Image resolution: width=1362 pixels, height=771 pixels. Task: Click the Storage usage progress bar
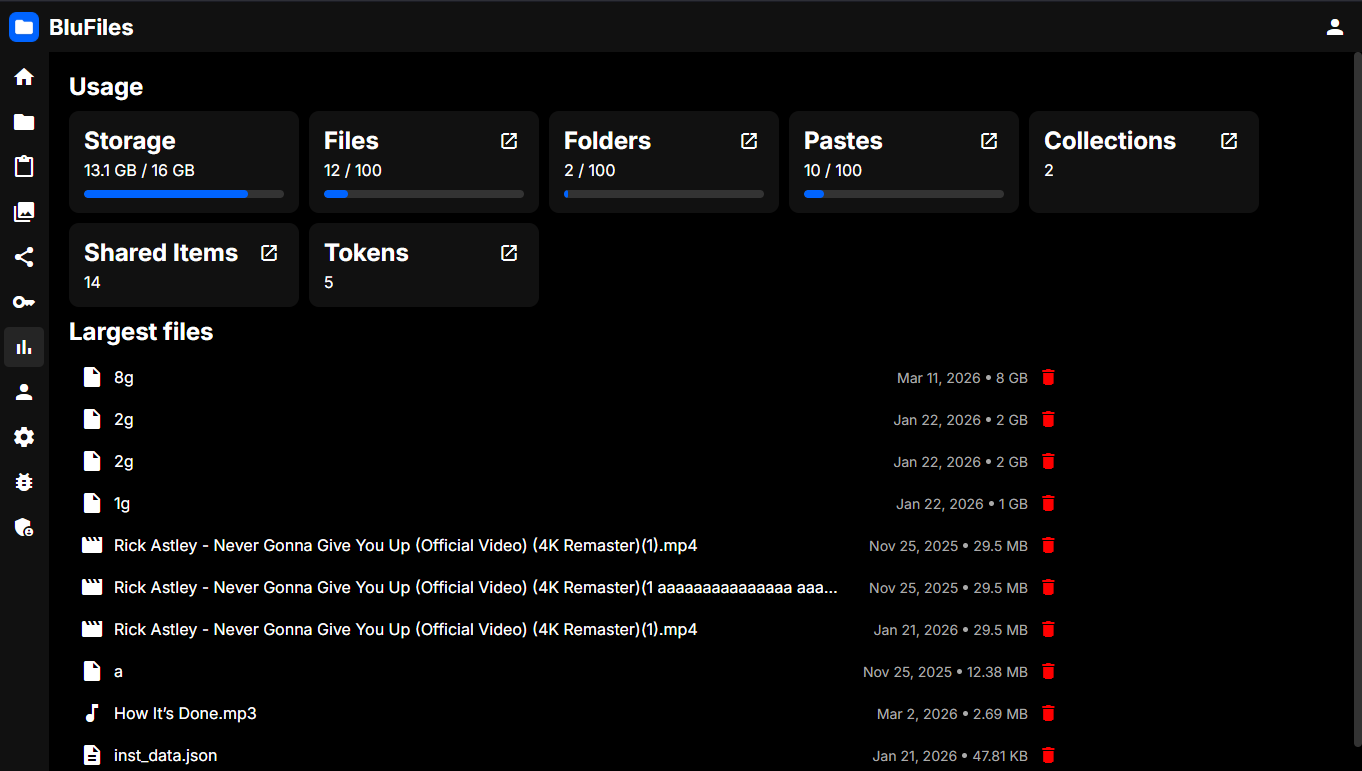tap(184, 194)
